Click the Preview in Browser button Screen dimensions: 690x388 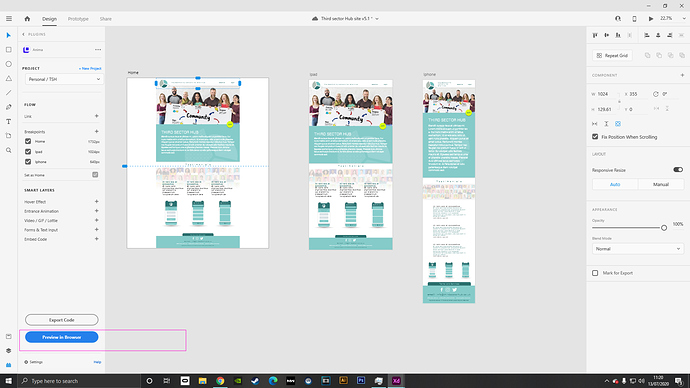coord(62,337)
